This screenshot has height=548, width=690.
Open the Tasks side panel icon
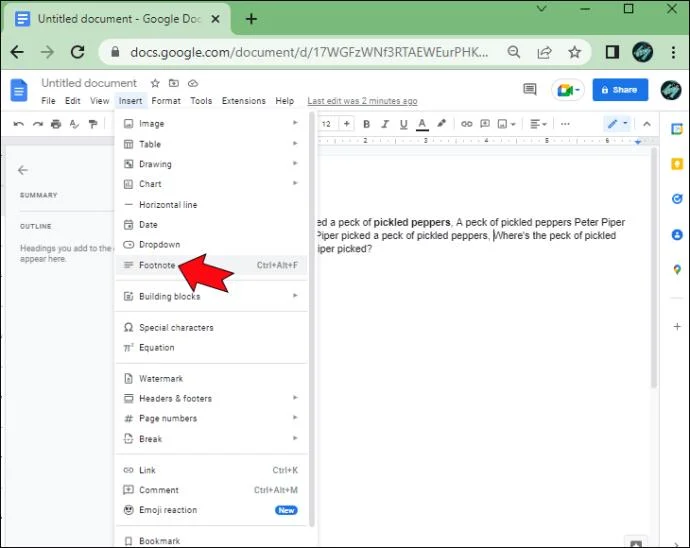point(677,199)
